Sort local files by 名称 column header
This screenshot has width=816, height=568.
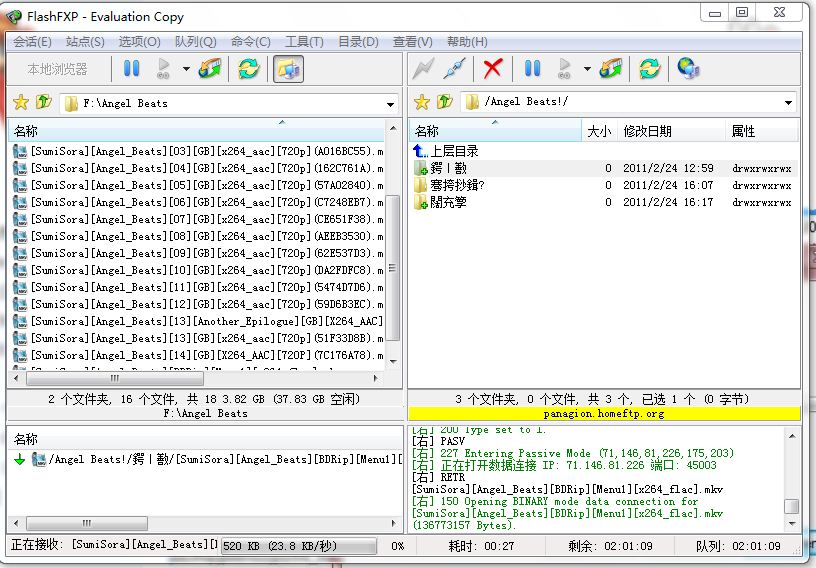(197, 131)
